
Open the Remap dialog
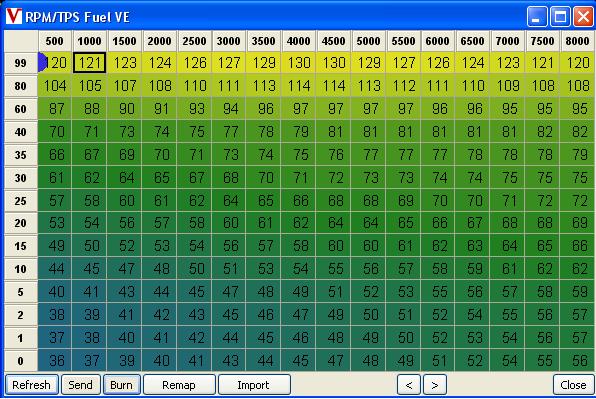coord(179,385)
